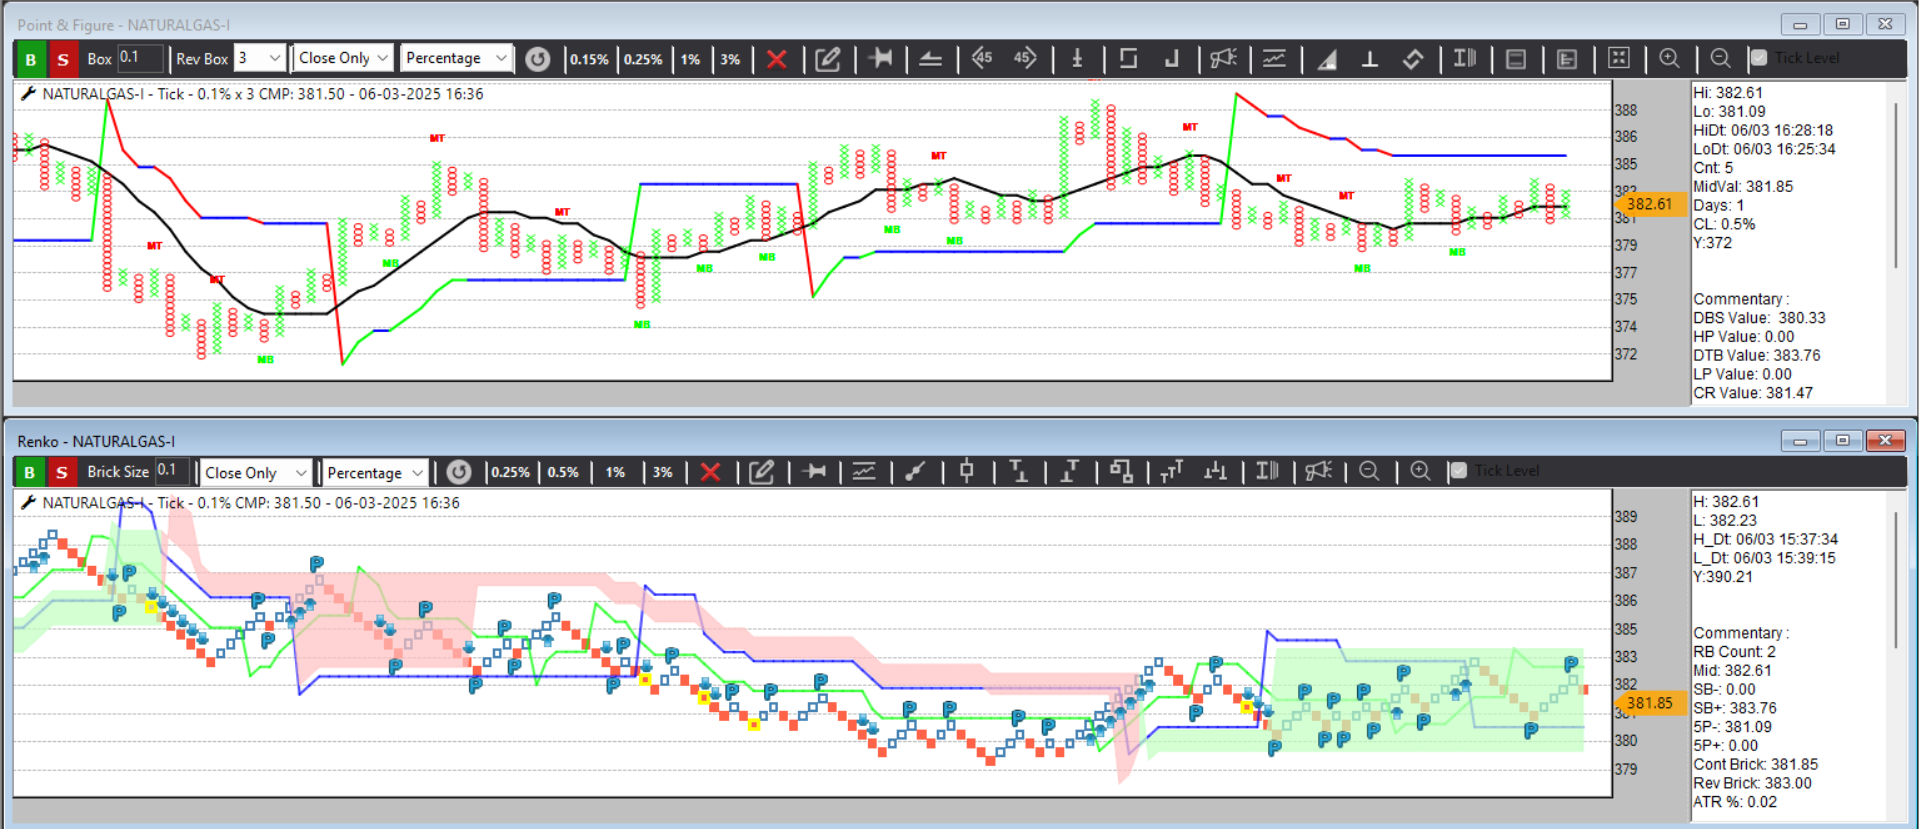The image size is (1919, 829).
Task: Click column width icon in Renko toolbar
Action: pyautogui.click(x=1267, y=471)
